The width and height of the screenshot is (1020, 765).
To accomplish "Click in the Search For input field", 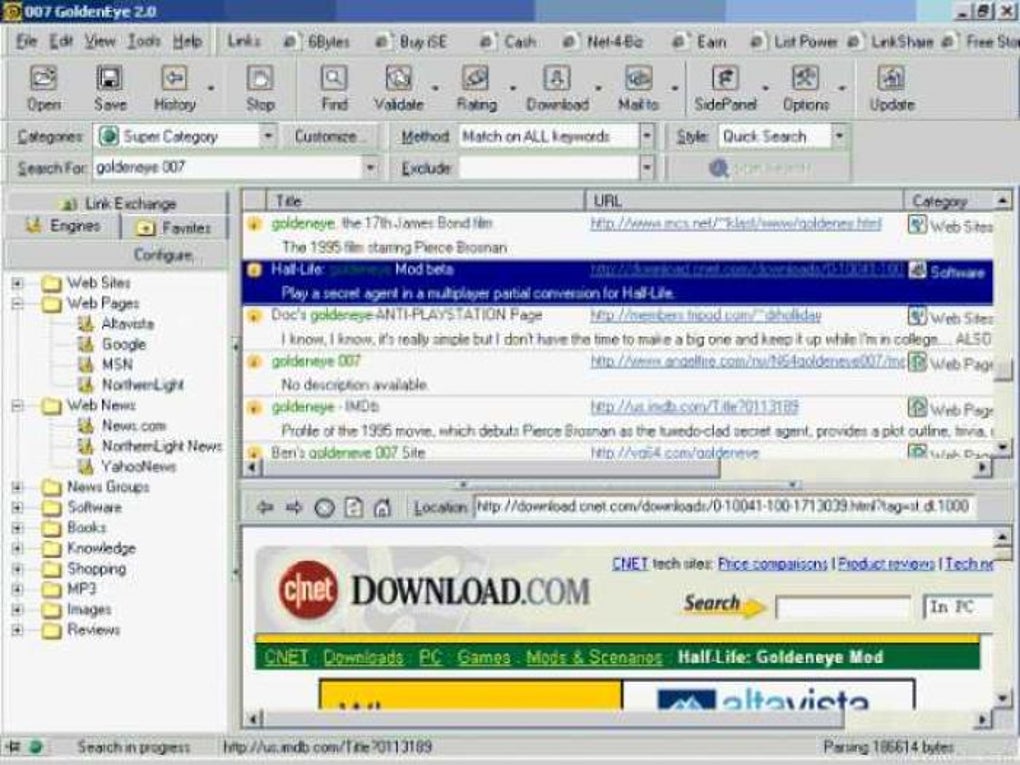I will pos(228,168).
